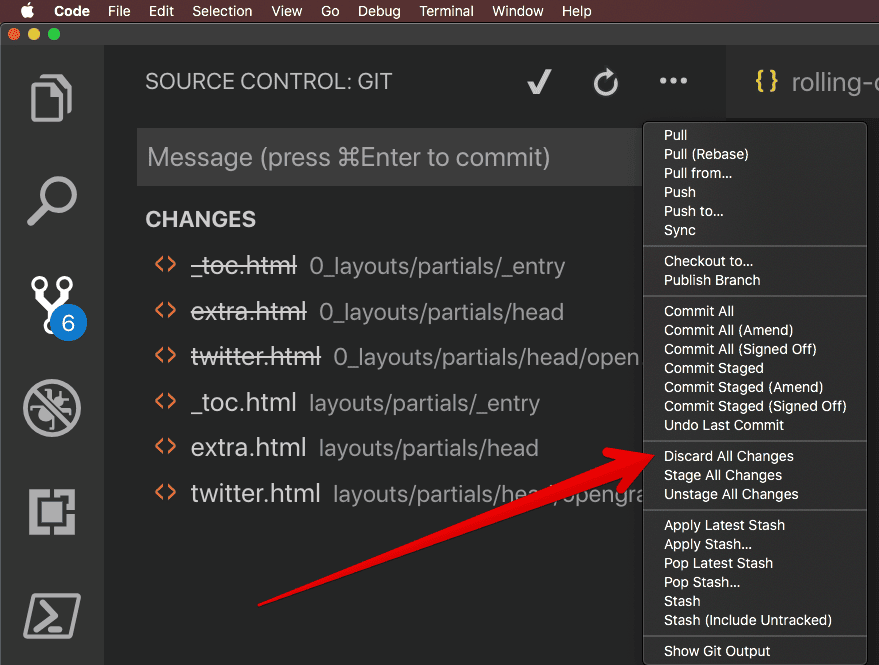879x665 pixels.
Task: Collapse the CHANGES section header
Action: tap(201, 219)
